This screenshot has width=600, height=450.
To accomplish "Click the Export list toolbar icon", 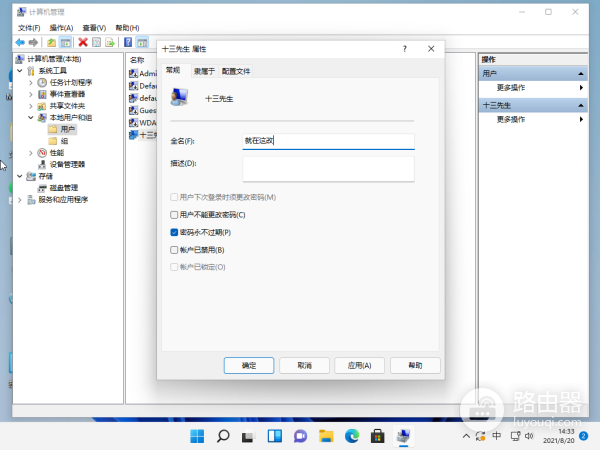I will click(110, 42).
